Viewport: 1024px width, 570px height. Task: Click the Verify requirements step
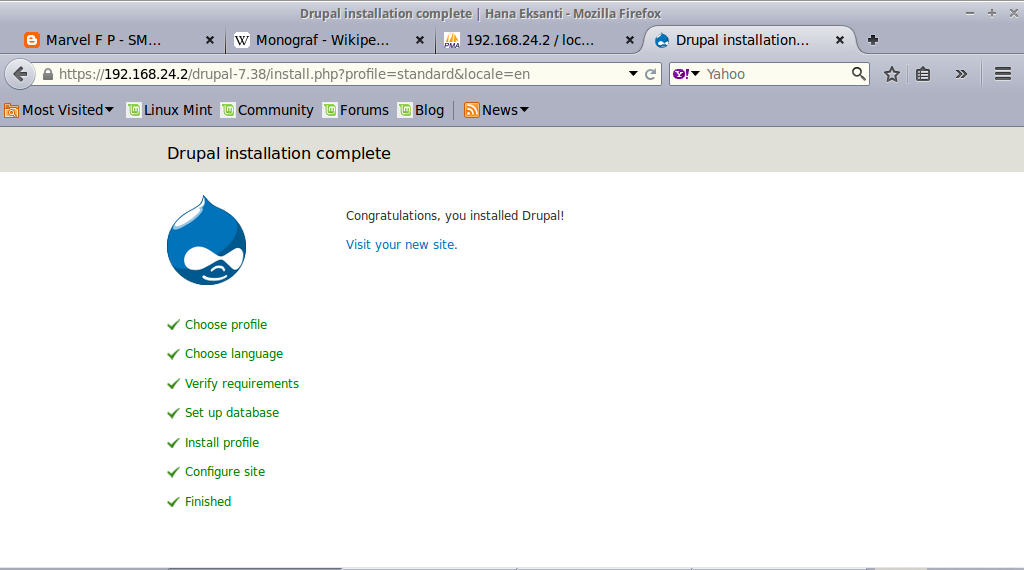pos(242,384)
